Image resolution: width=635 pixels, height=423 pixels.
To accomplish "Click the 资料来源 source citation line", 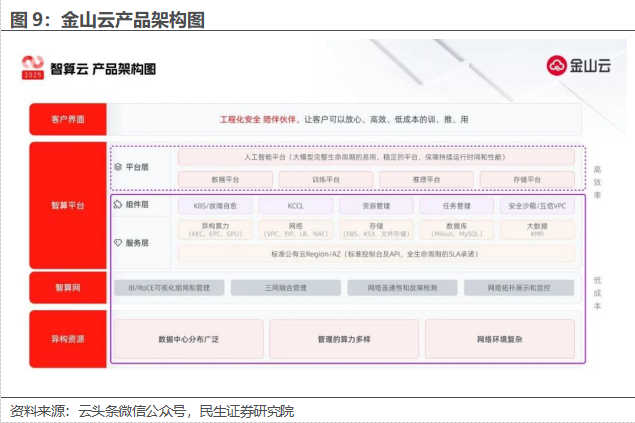I will (152, 411).
